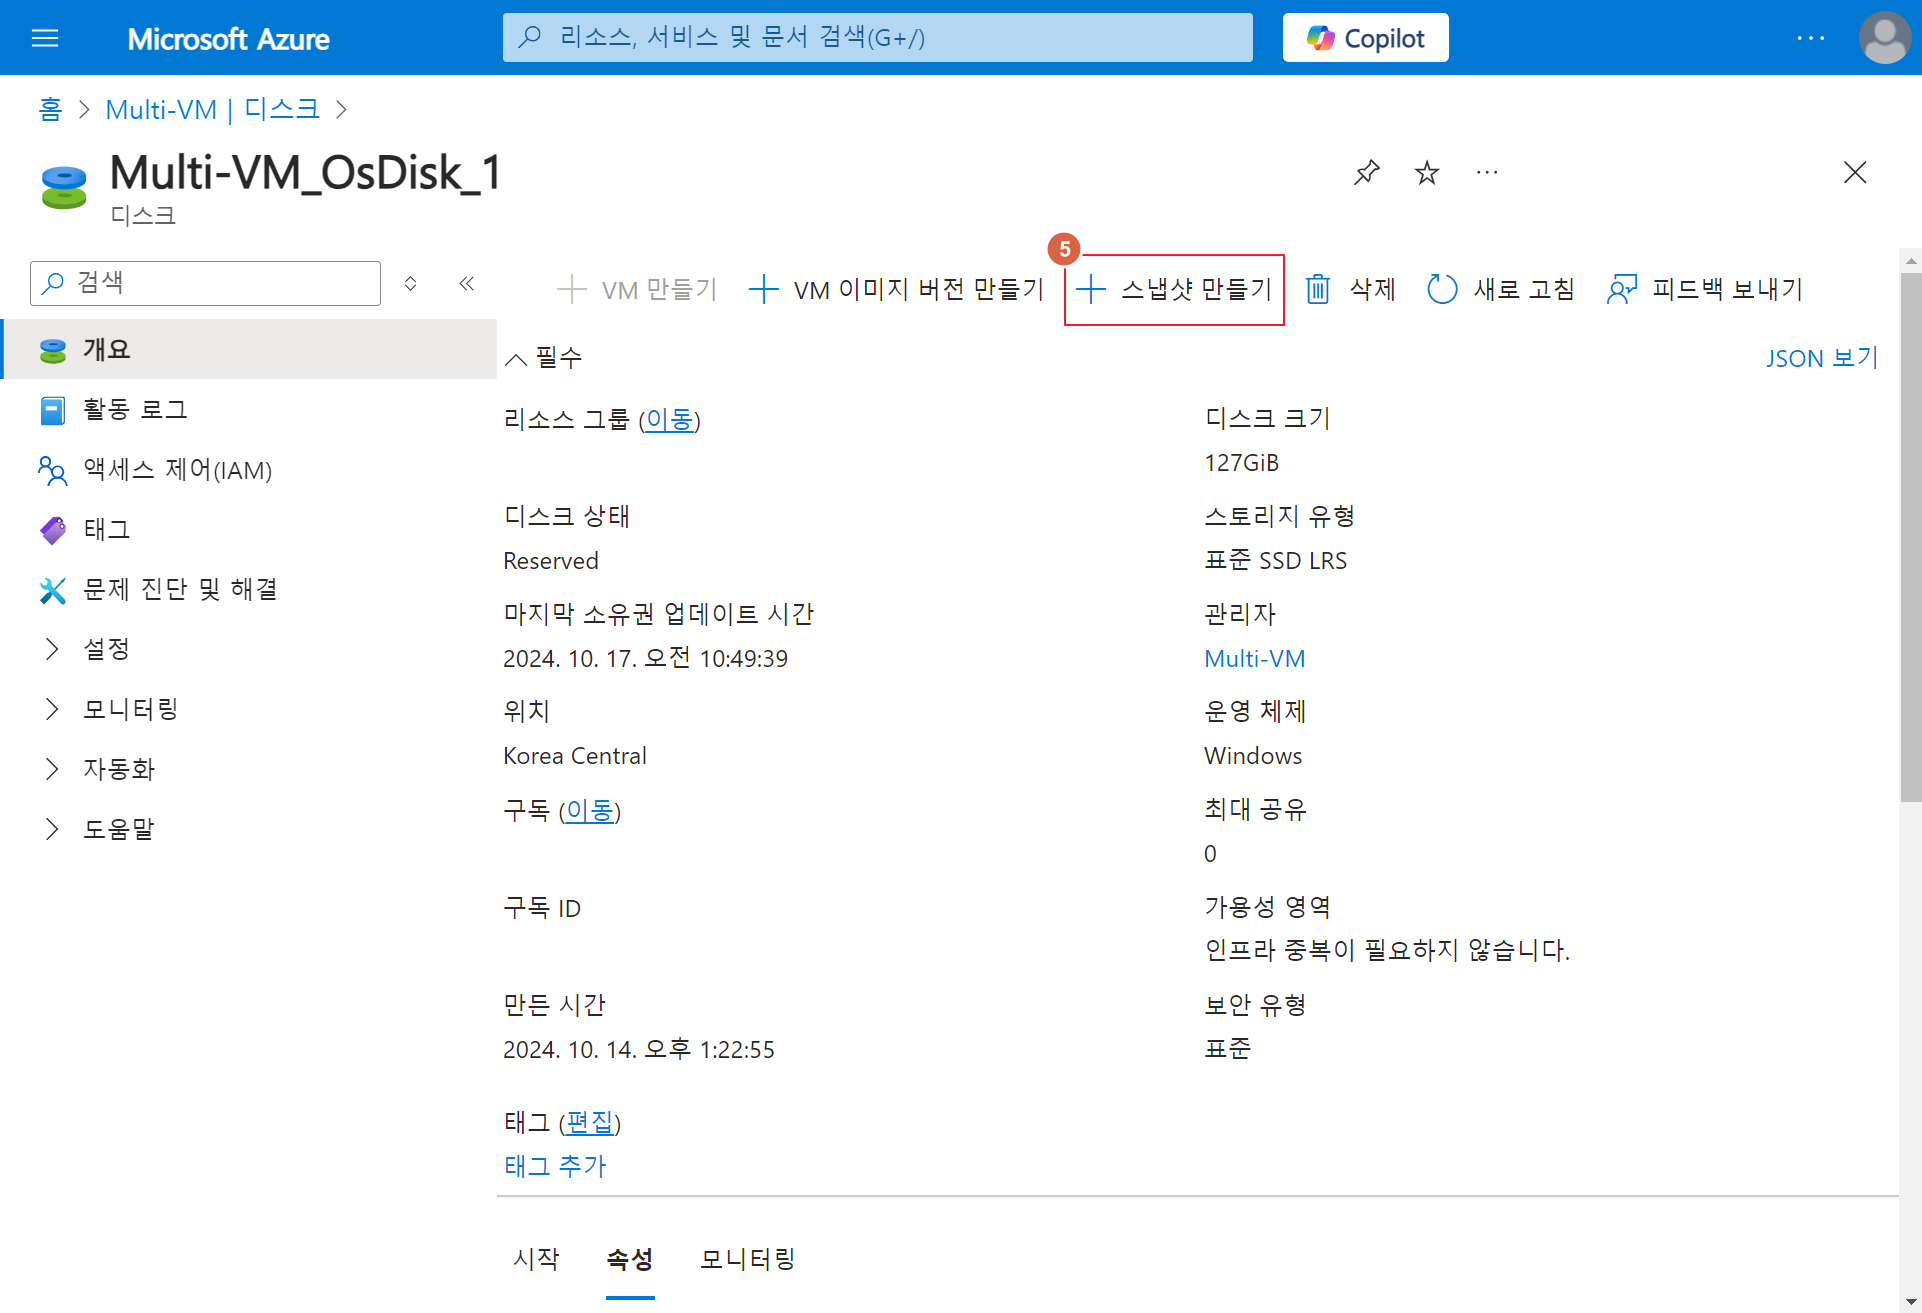
Task: Switch to the bottom 모니터링 tab
Action: (747, 1259)
